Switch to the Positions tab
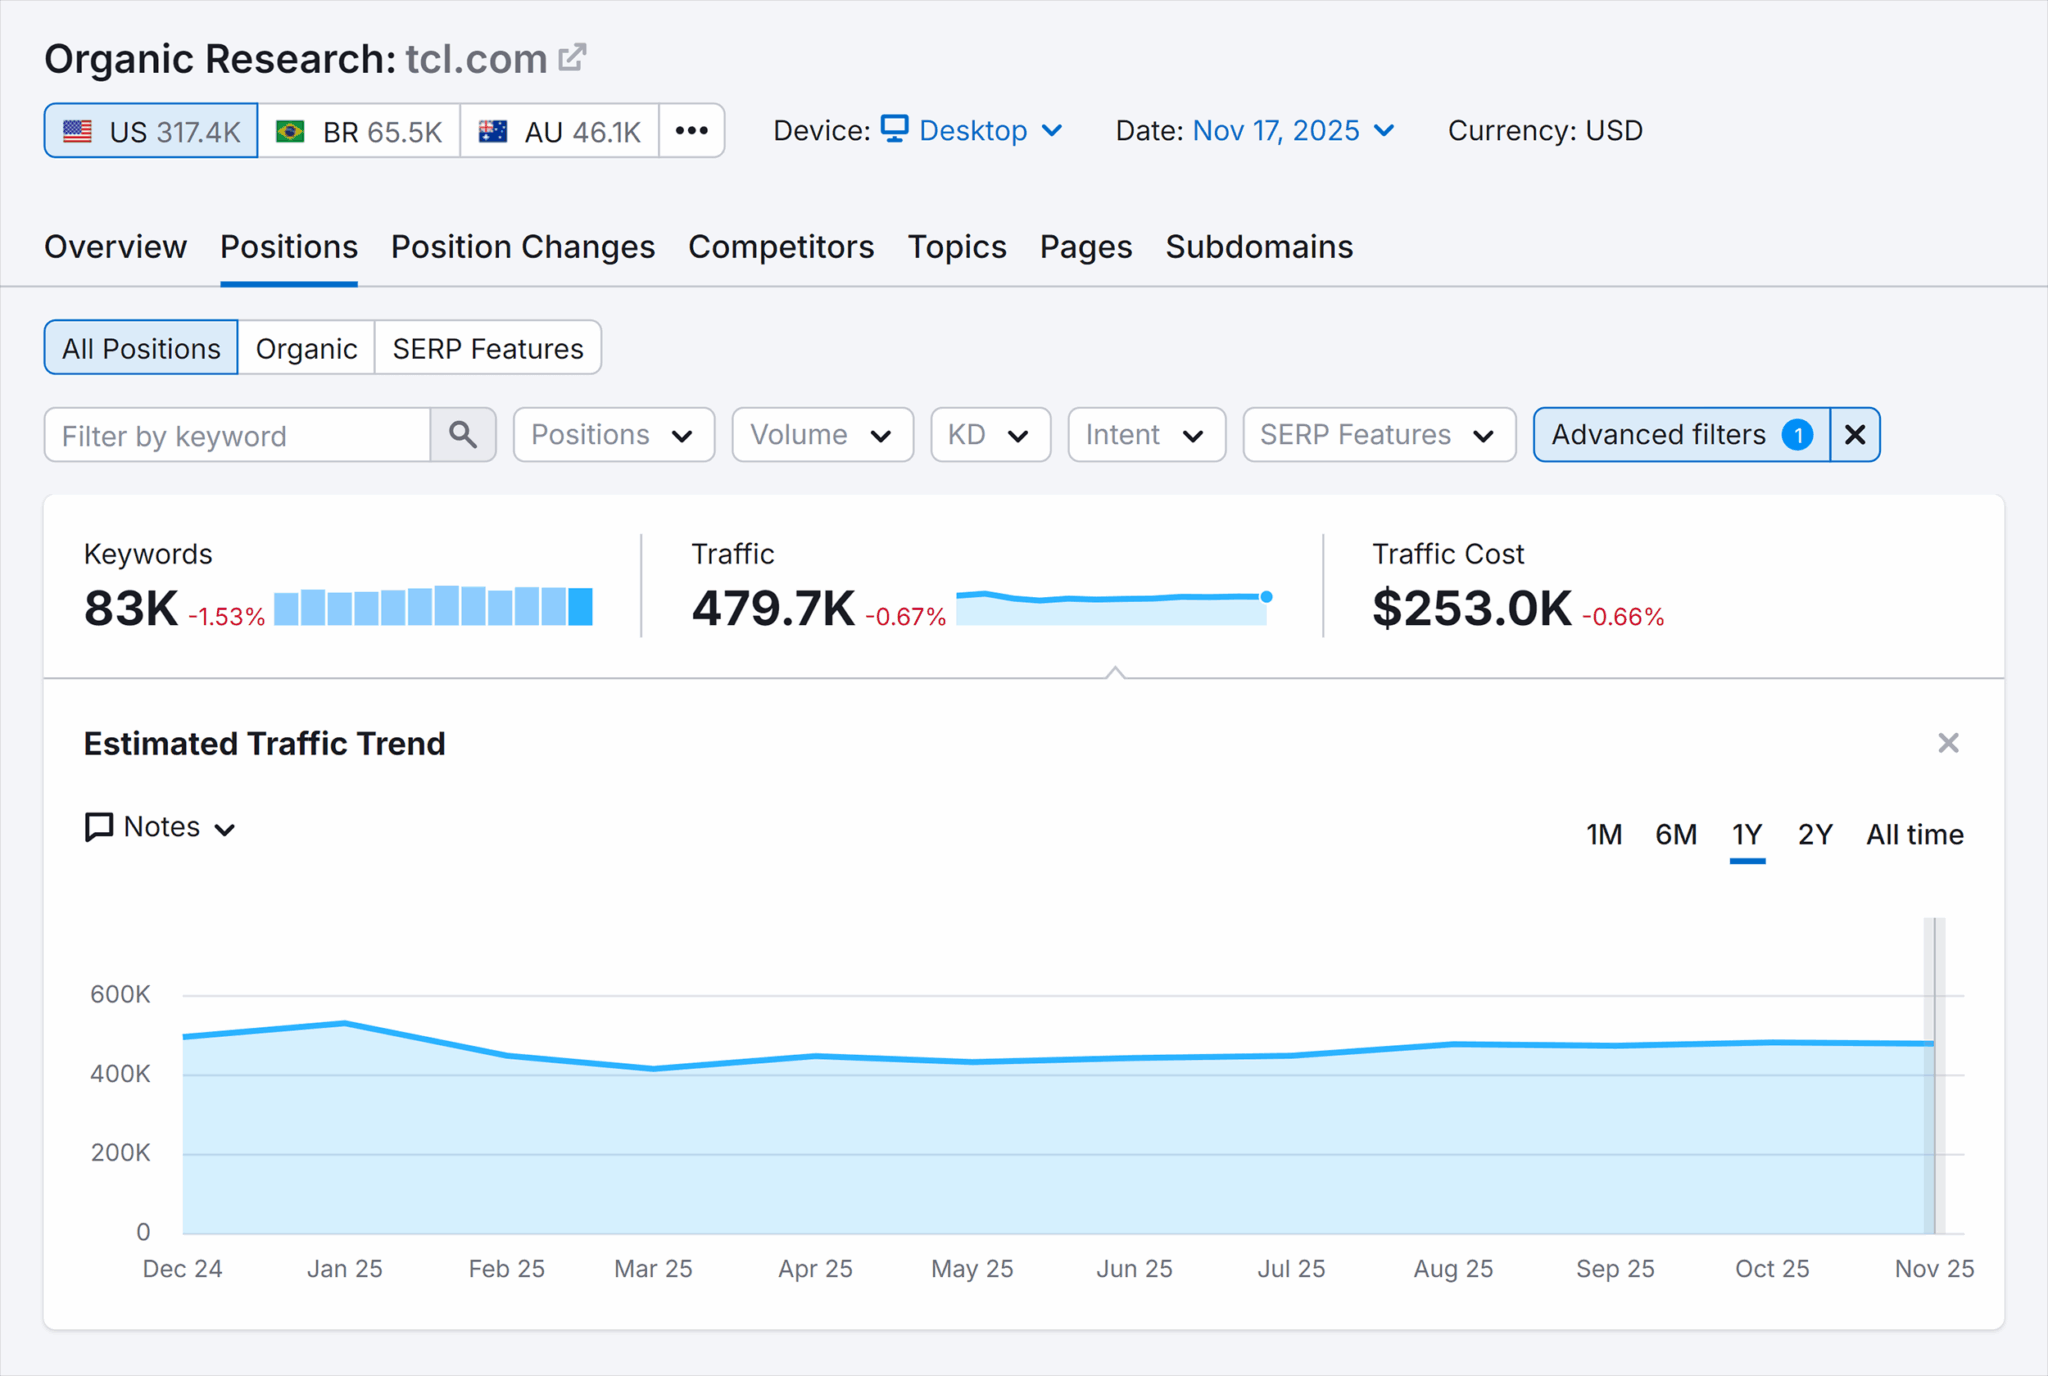The width and height of the screenshot is (2048, 1376). [x=289, y=247]
